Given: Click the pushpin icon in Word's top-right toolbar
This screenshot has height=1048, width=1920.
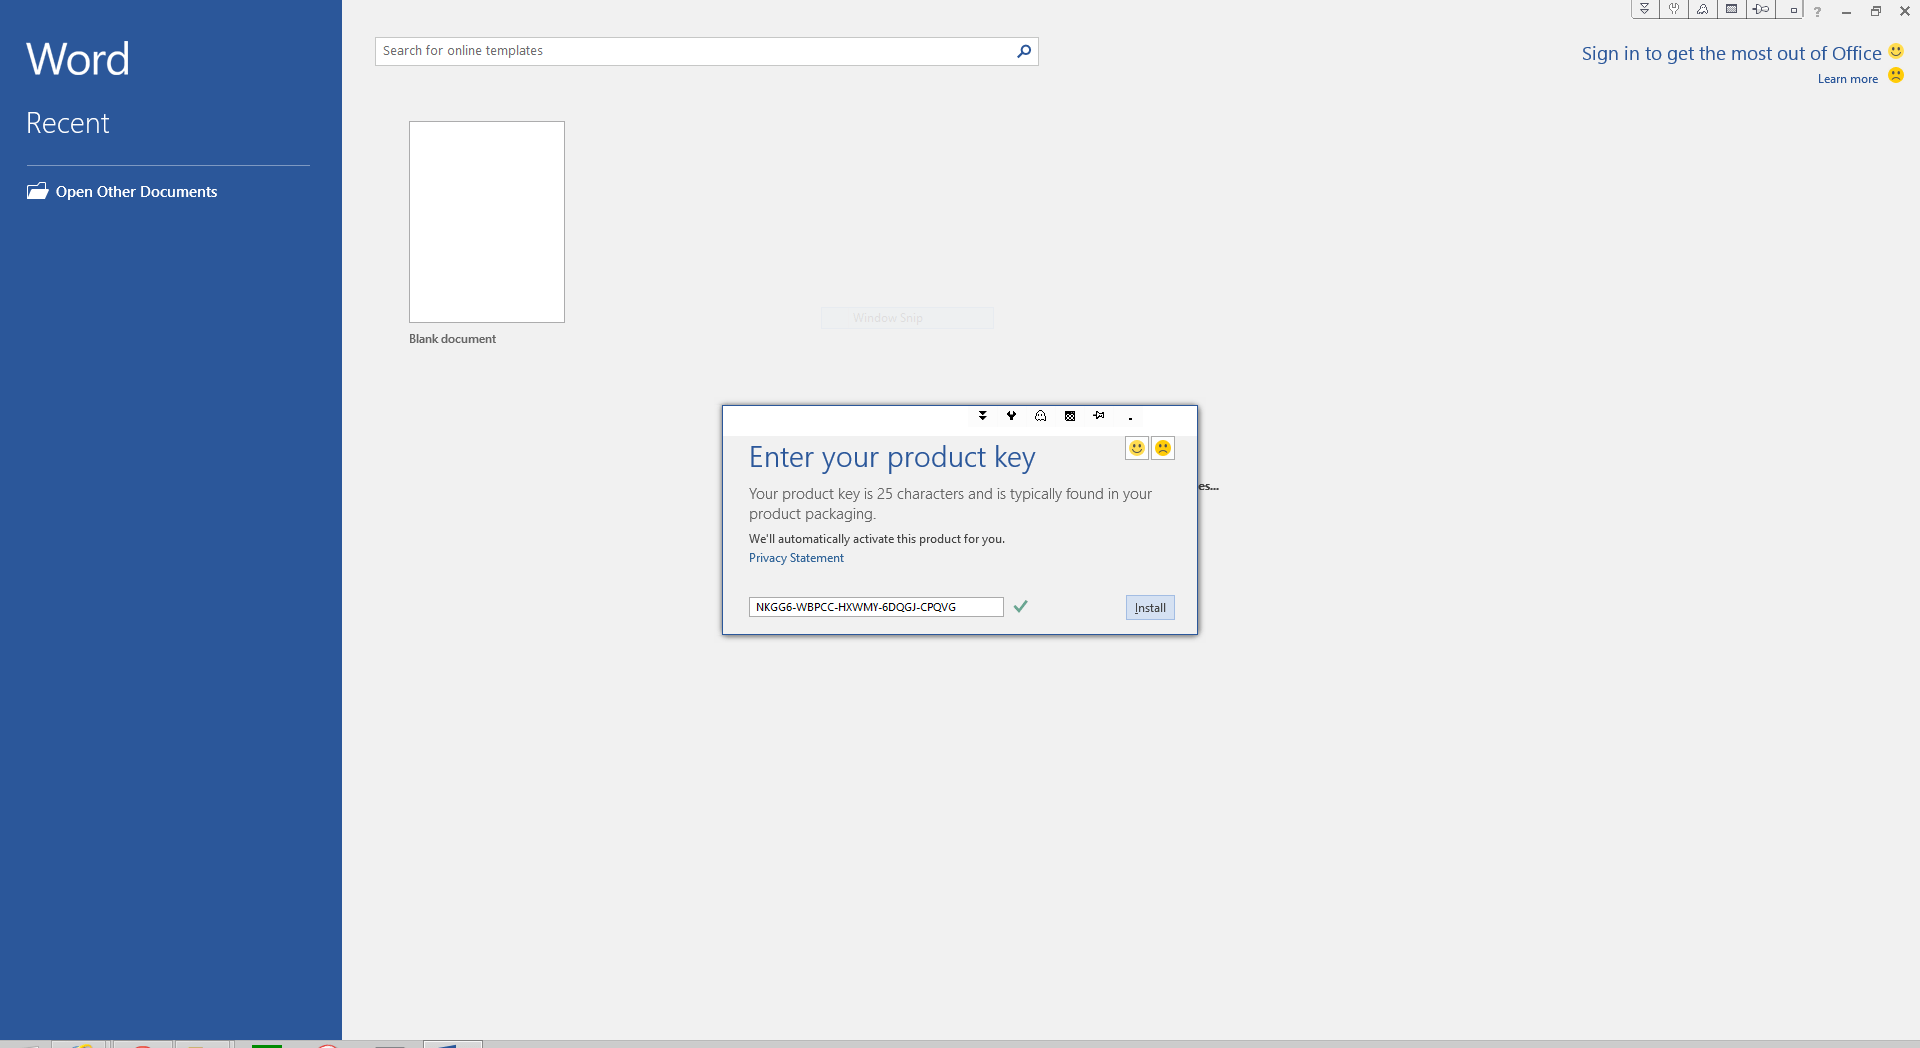Looking at the screenshot, I should click(1761, 9).
